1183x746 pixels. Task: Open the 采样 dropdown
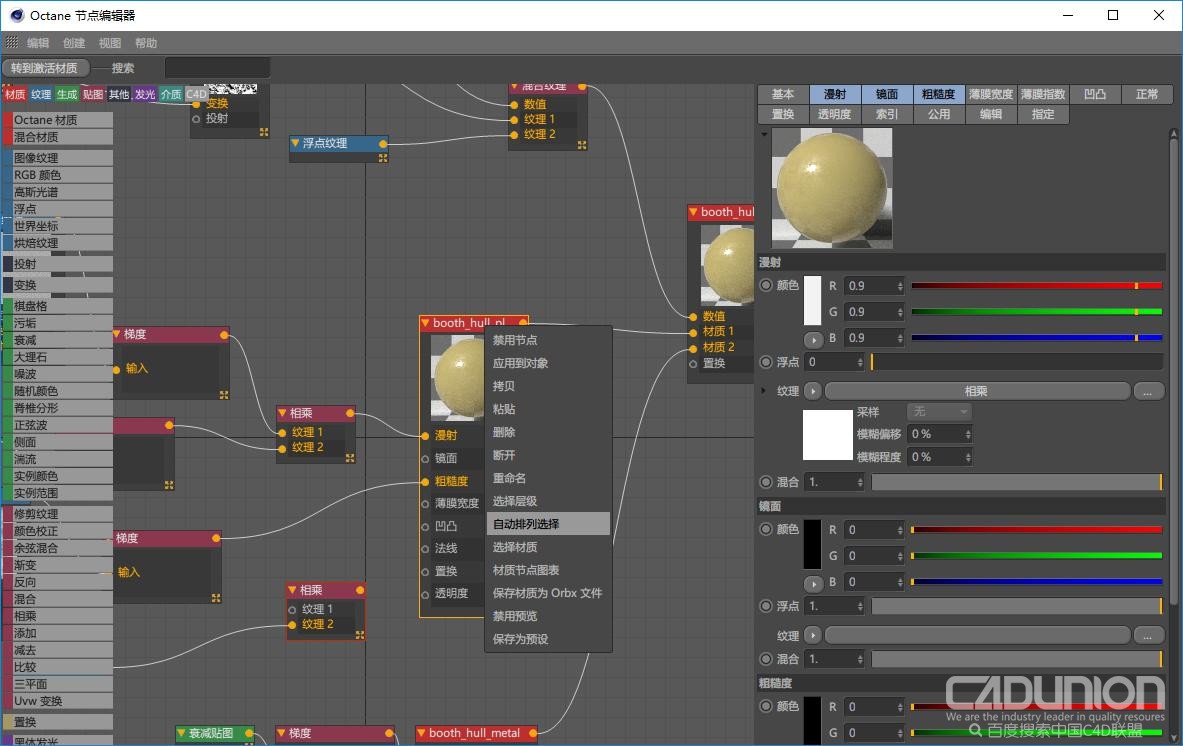pos(939,411)
